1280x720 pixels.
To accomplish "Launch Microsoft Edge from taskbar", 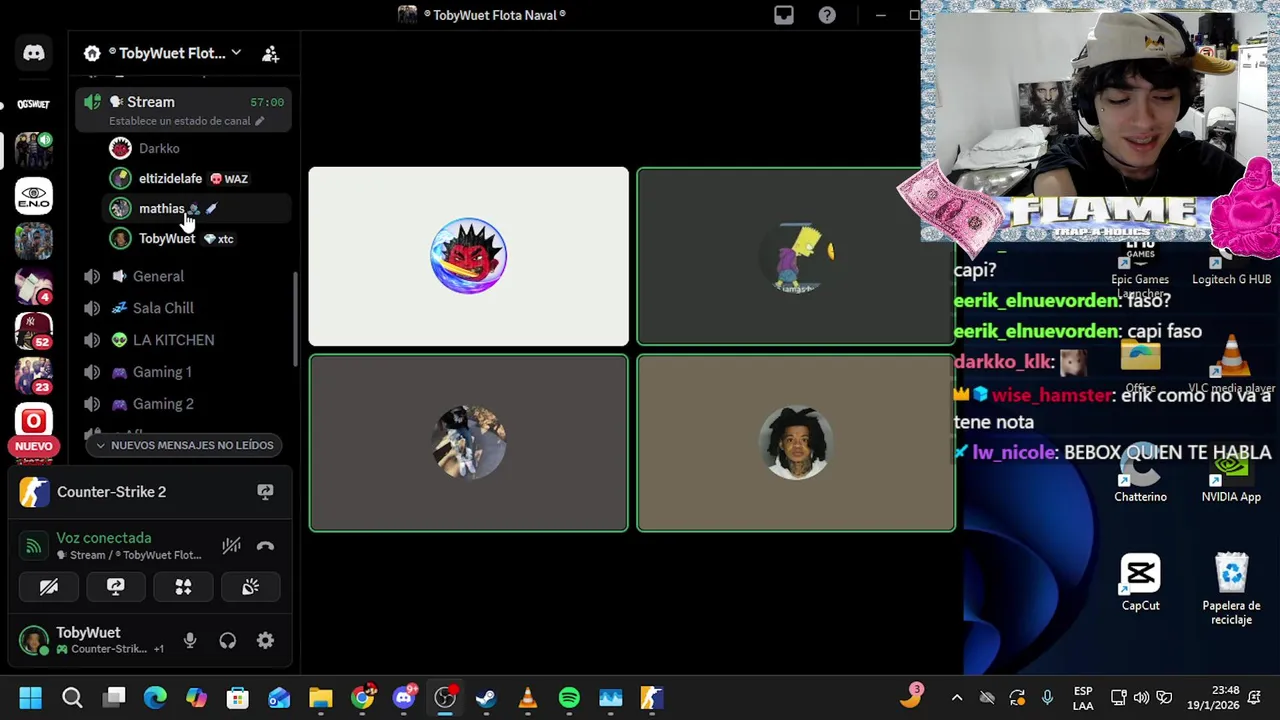I will (155, 697).
